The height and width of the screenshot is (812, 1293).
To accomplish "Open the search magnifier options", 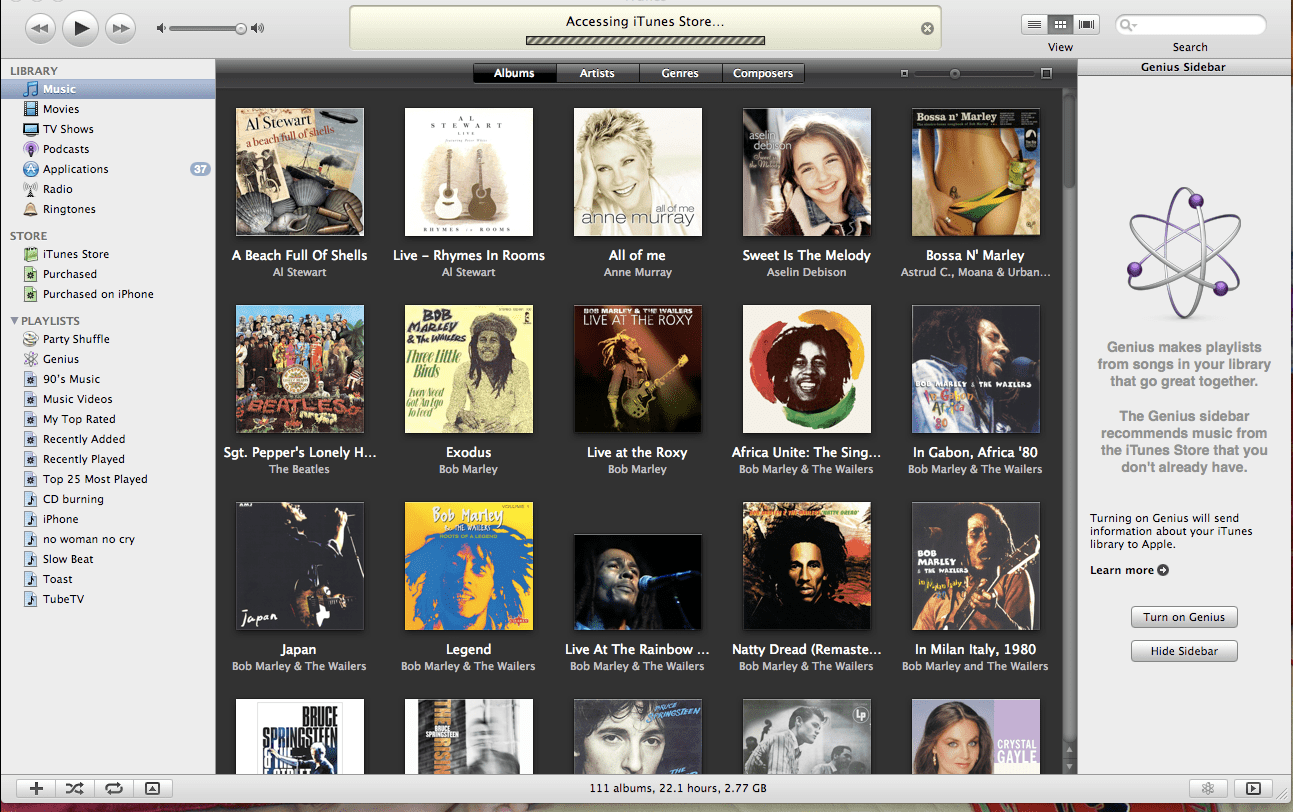I will pyautogui.click(x=1129, y=24).
